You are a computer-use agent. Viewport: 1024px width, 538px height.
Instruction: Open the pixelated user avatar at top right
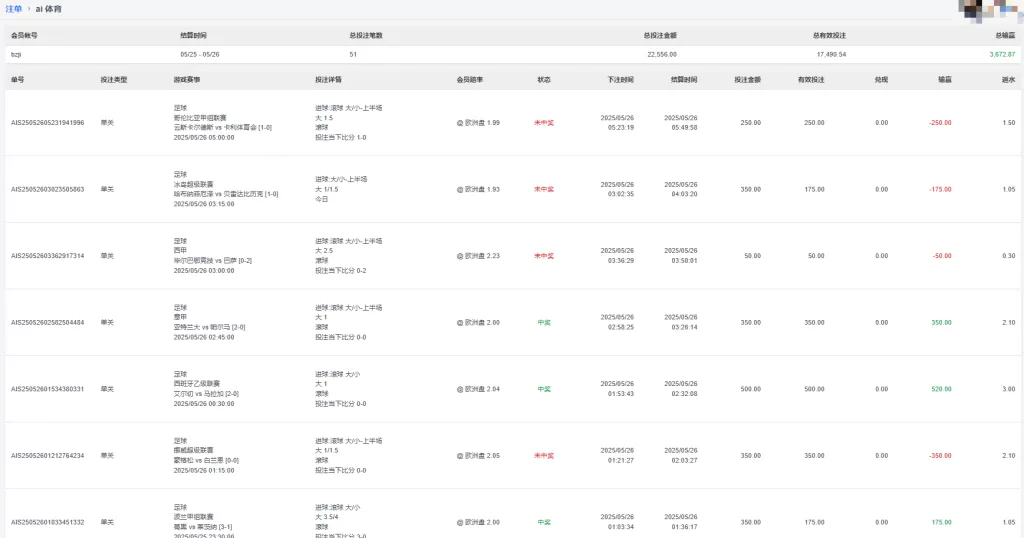coord(991,10)
